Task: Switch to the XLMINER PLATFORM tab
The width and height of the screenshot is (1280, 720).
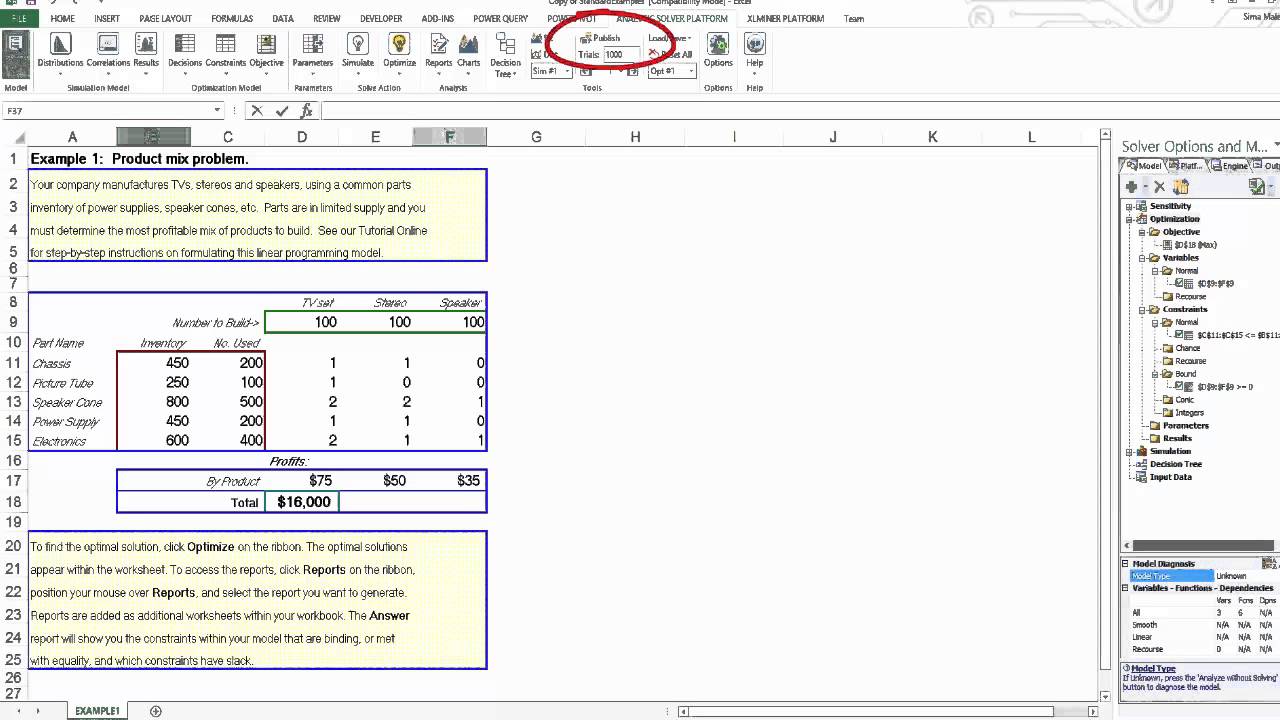Action: [786, 18]
